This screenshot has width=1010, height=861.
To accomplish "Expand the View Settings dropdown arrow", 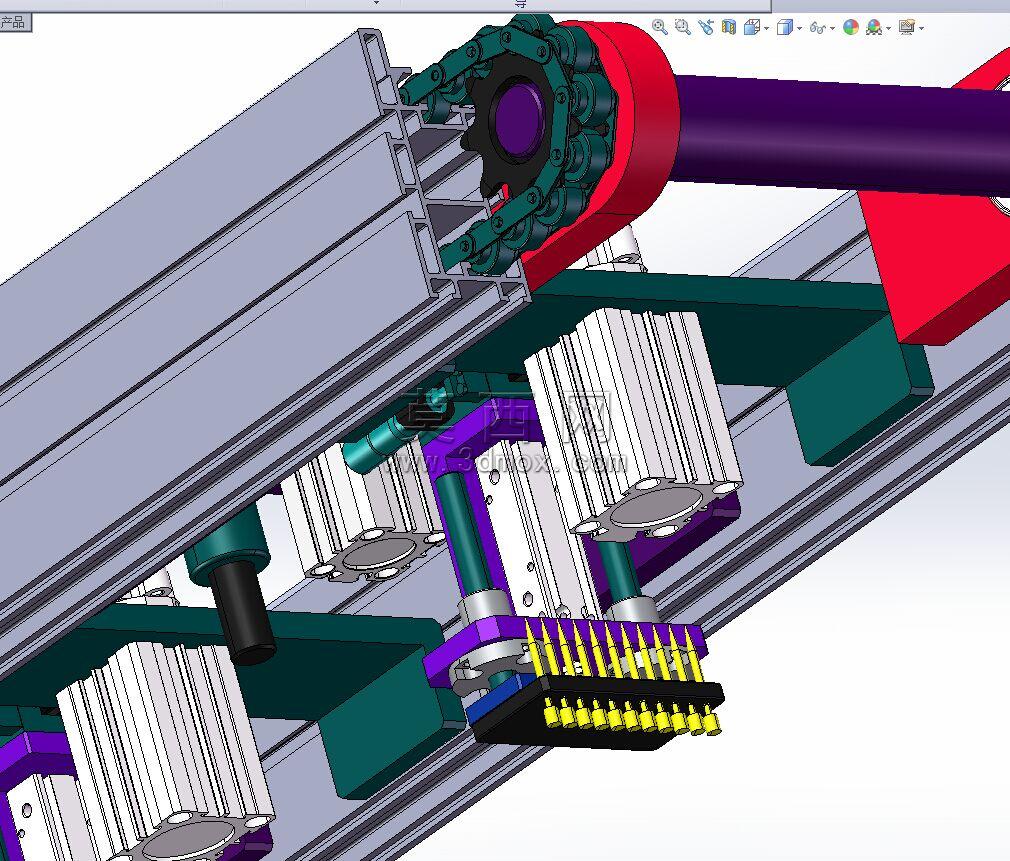I will tap(922, 28).
